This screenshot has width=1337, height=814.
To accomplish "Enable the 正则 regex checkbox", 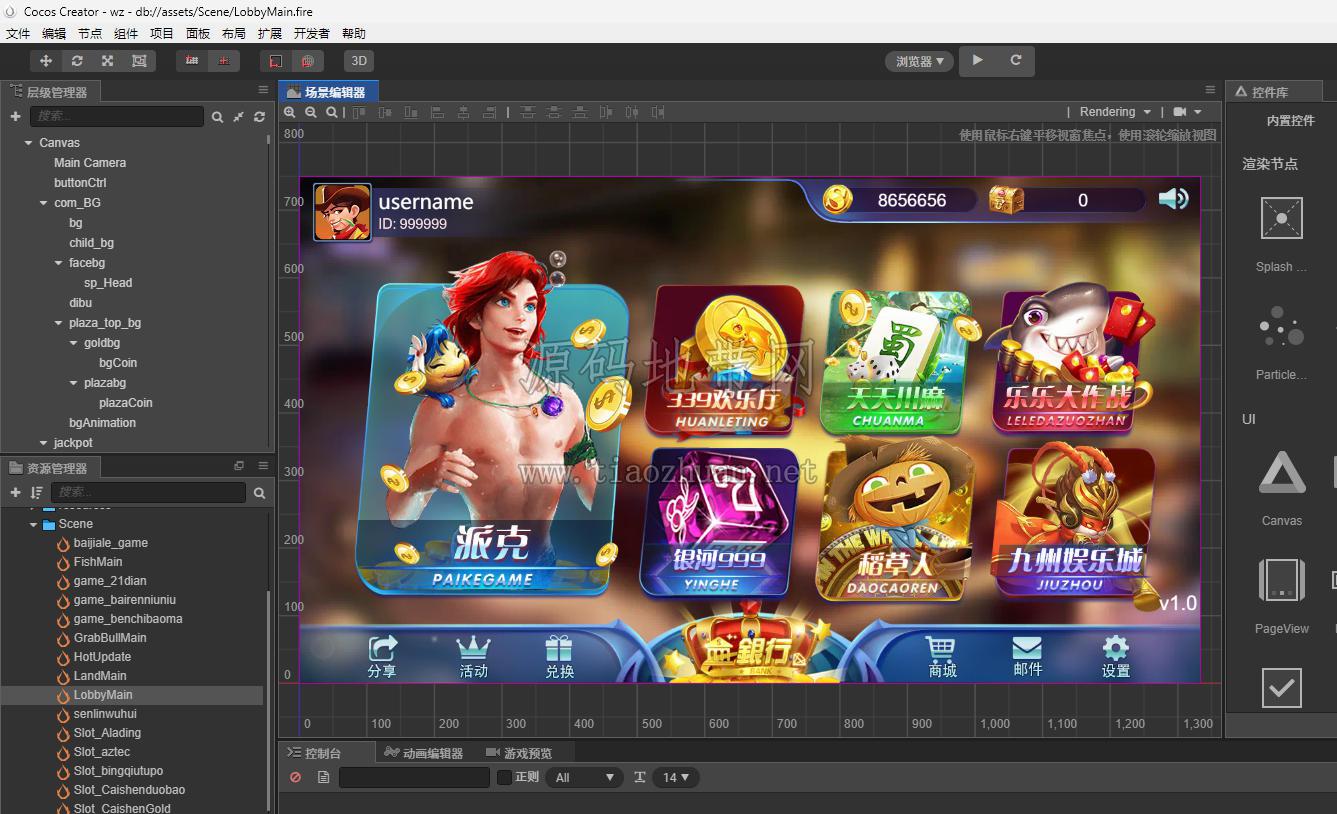I will coord(504,777).
